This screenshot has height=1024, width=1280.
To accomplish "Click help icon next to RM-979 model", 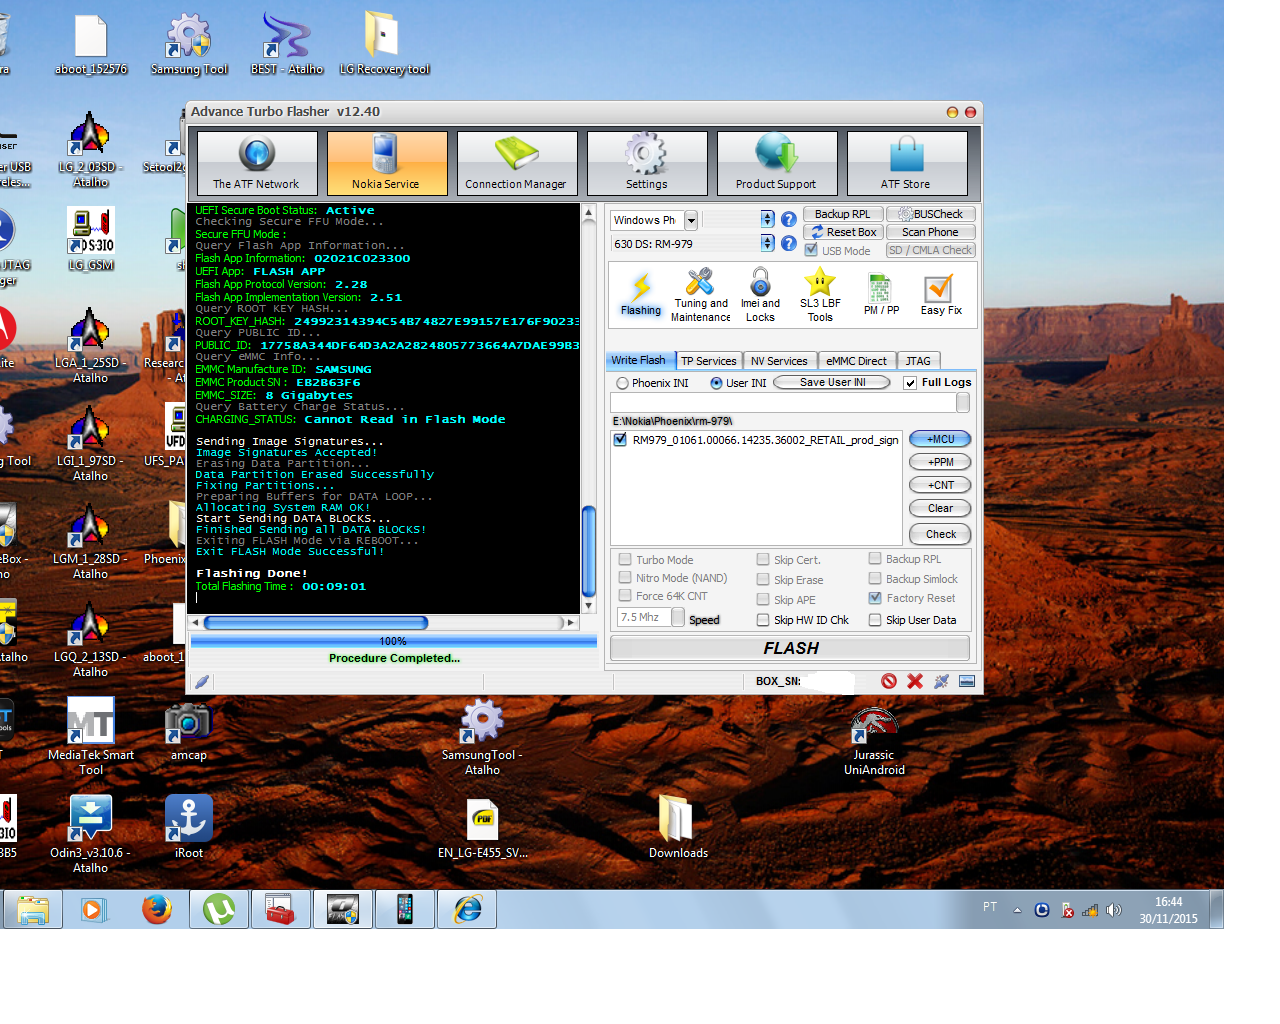I will click(x=788, y=243).
